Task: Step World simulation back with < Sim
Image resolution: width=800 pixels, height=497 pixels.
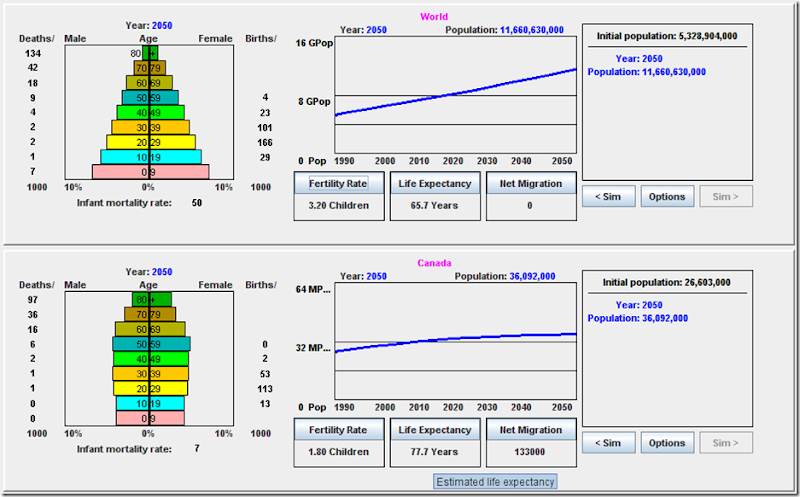Action: (x=609, y=196)
